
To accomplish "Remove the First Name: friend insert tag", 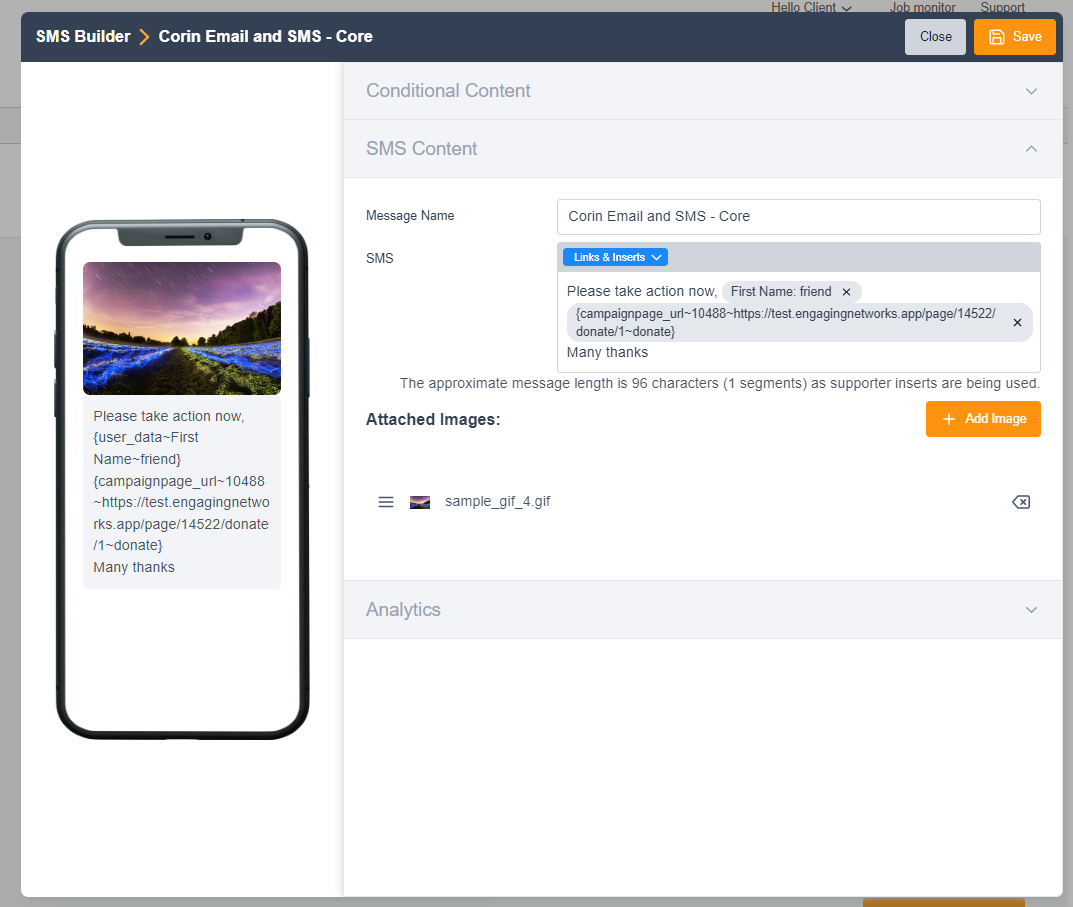I will click(846, 292).
